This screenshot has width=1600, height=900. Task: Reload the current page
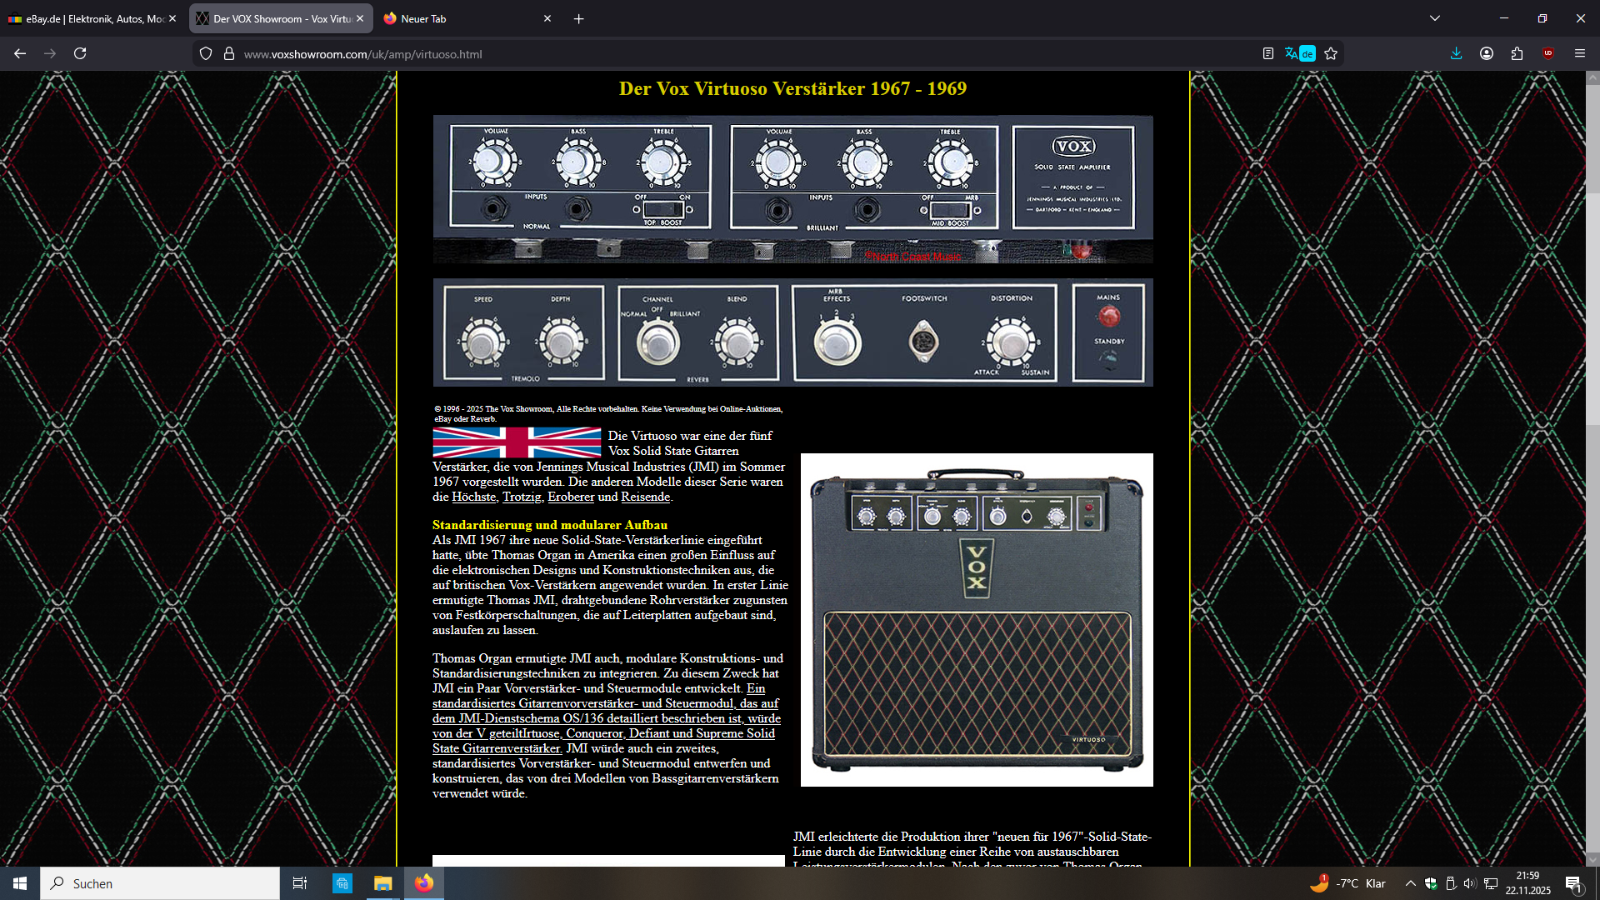tap(80, 54)
